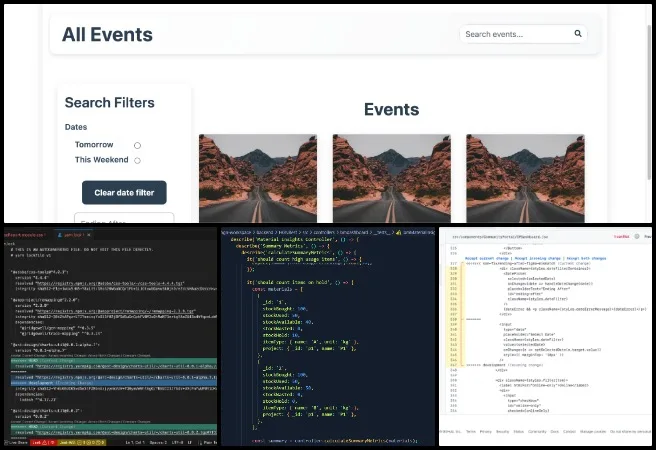Select the This Weekend radio button

pyautogui.click(x=137, y=160)
